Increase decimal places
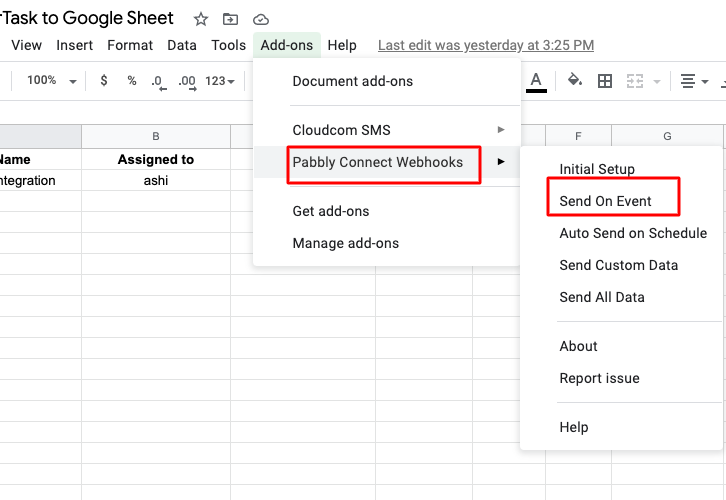Viewport: 726px width, 500px height. 188,82
